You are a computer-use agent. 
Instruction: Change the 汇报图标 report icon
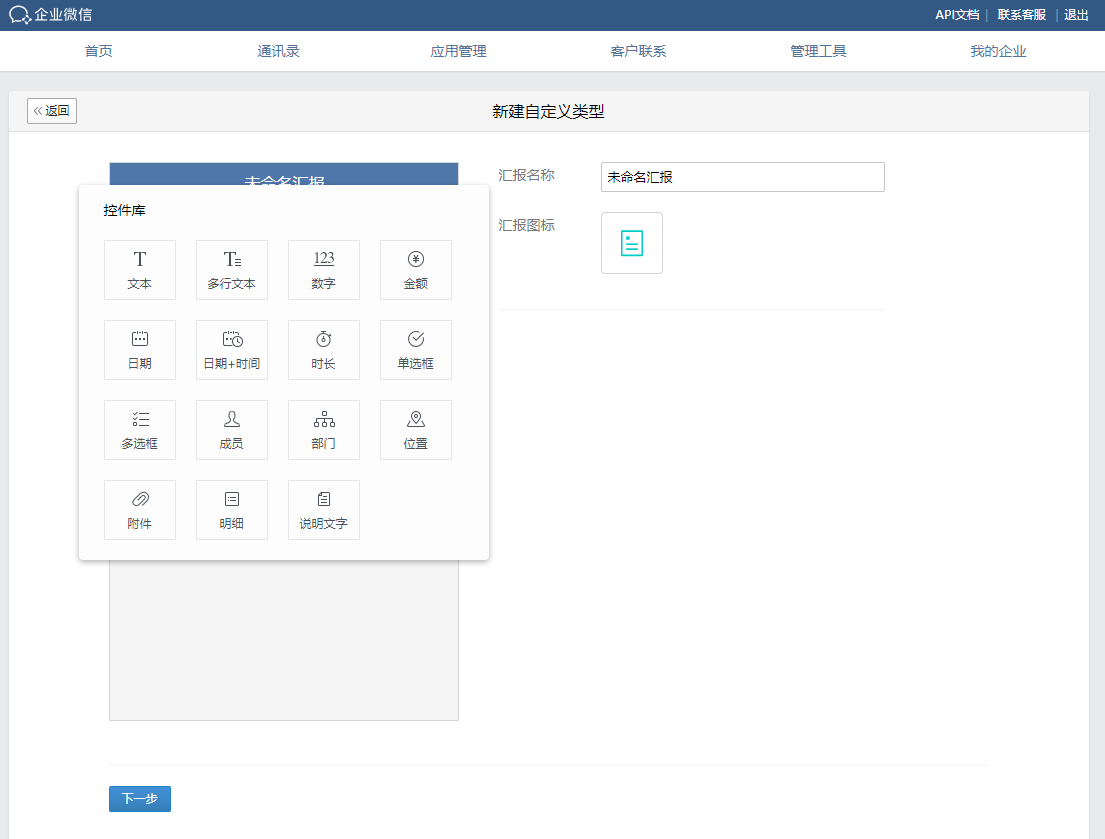pos(631,243)
